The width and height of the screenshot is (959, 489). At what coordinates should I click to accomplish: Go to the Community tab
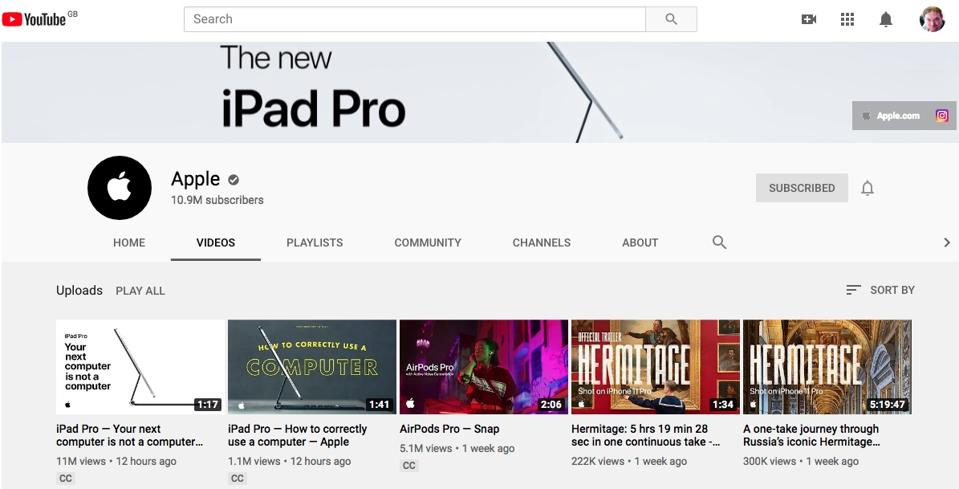tap(428, 243)
